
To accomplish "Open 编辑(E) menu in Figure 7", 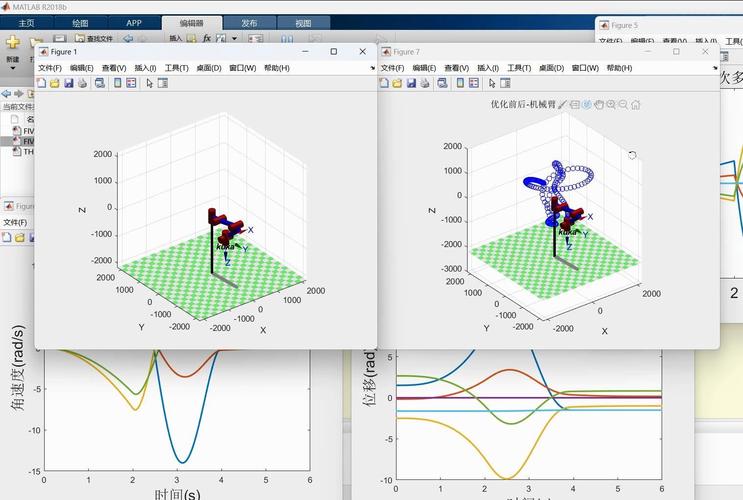I will (425, 68).
